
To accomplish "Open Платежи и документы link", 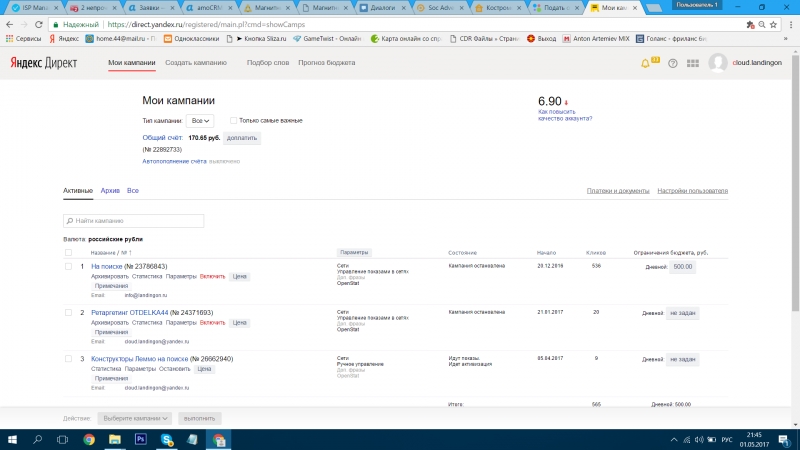I will (x=618, y=191).
